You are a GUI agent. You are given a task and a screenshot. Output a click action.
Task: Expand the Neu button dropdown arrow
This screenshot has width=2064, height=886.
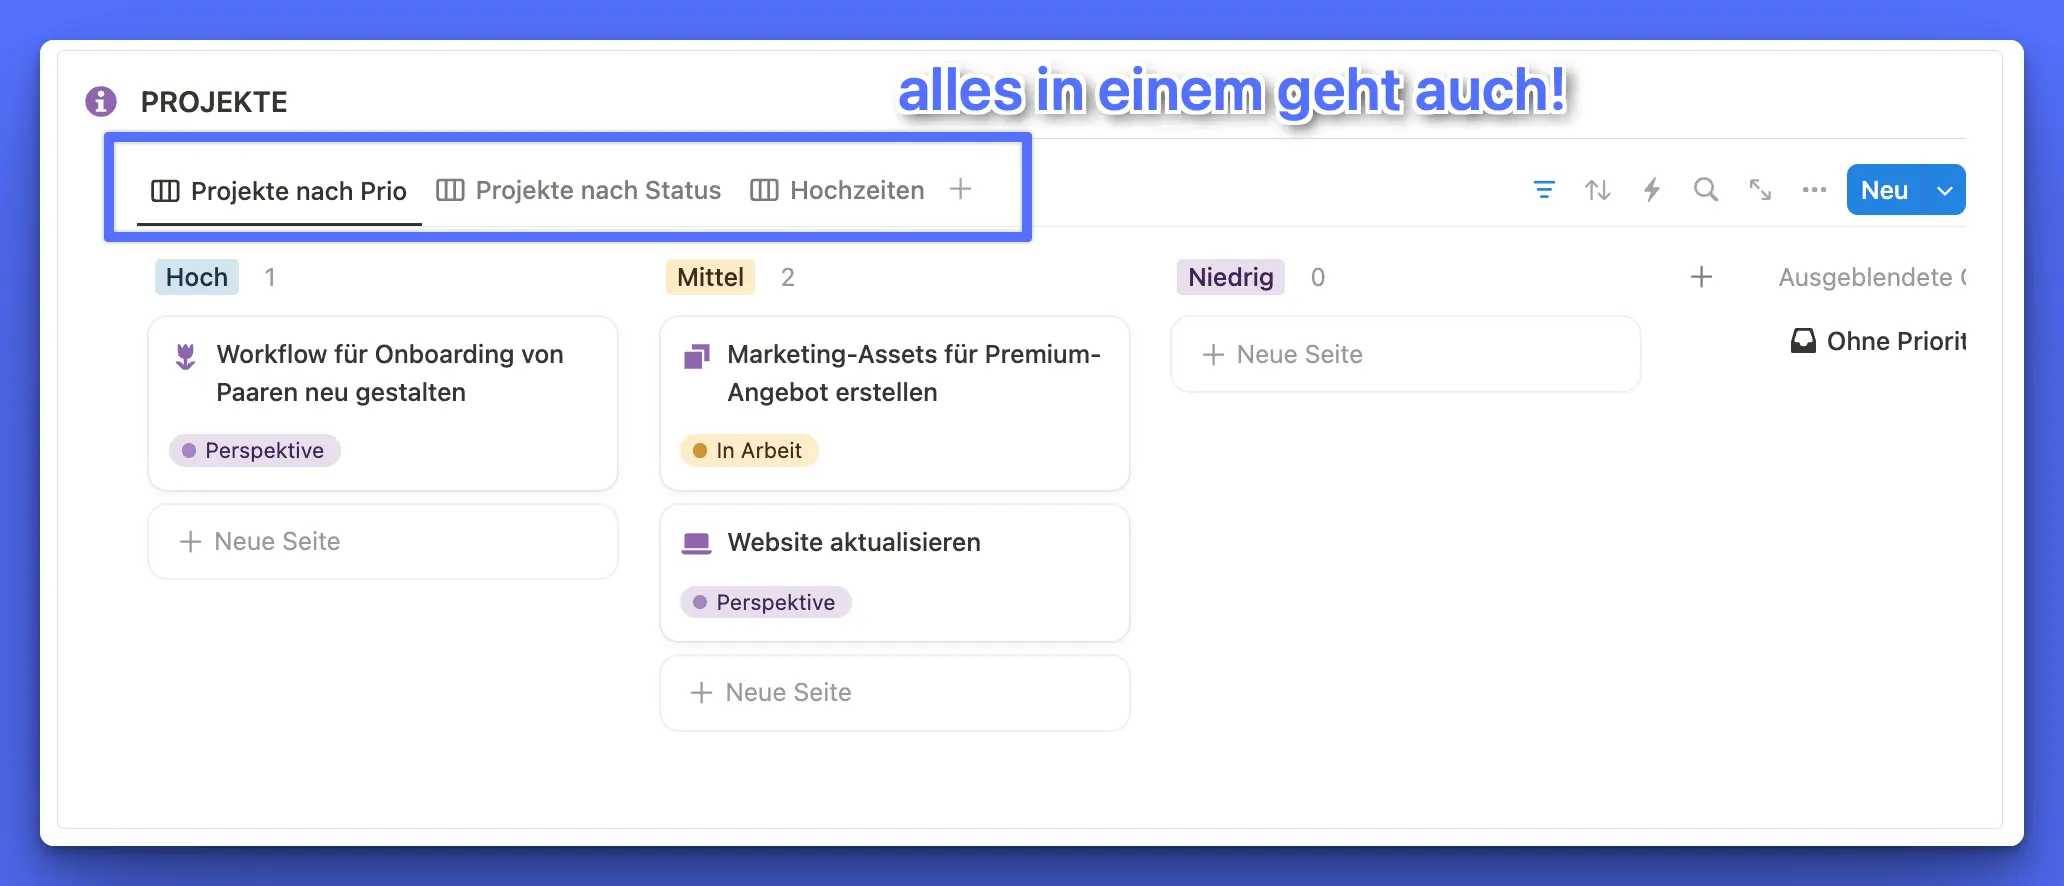(x=1945, y=190)
